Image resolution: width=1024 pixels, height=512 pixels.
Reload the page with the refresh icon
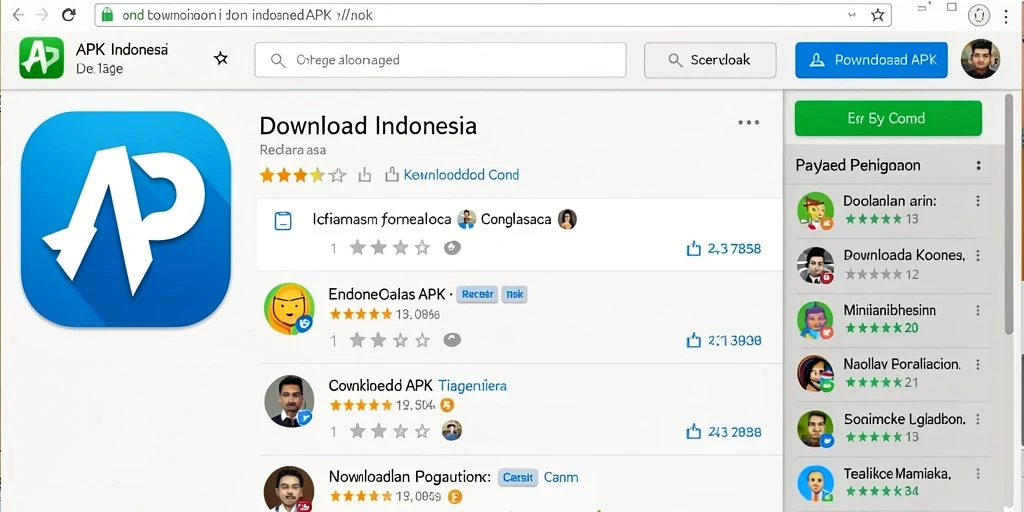coord(69,14)
